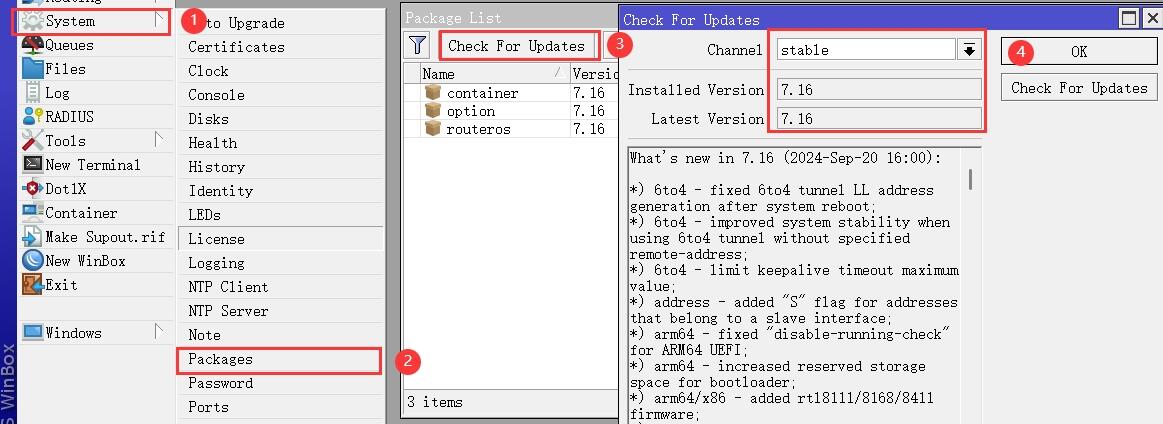Click the Log icon
Viewport: 1163px width, 424px height.
coord(33,93)
